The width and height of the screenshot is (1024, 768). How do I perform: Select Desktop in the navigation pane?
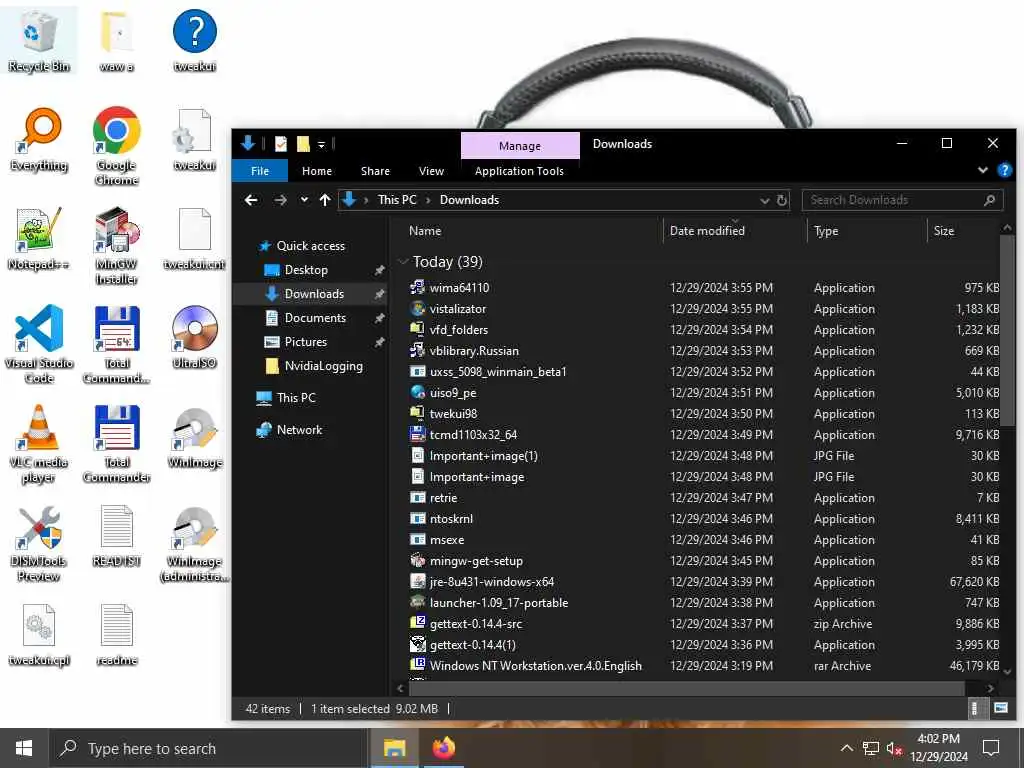tap(306, 270)
